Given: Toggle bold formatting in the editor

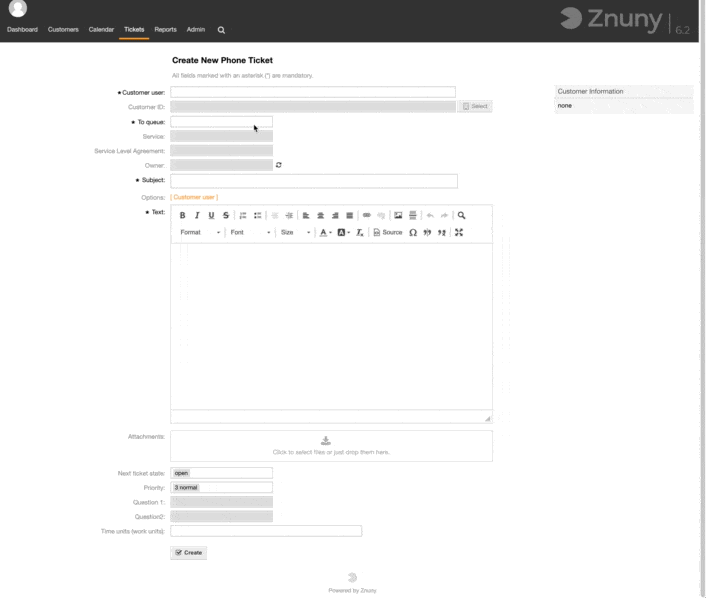Looking at the screenshot, I should 182,215.
